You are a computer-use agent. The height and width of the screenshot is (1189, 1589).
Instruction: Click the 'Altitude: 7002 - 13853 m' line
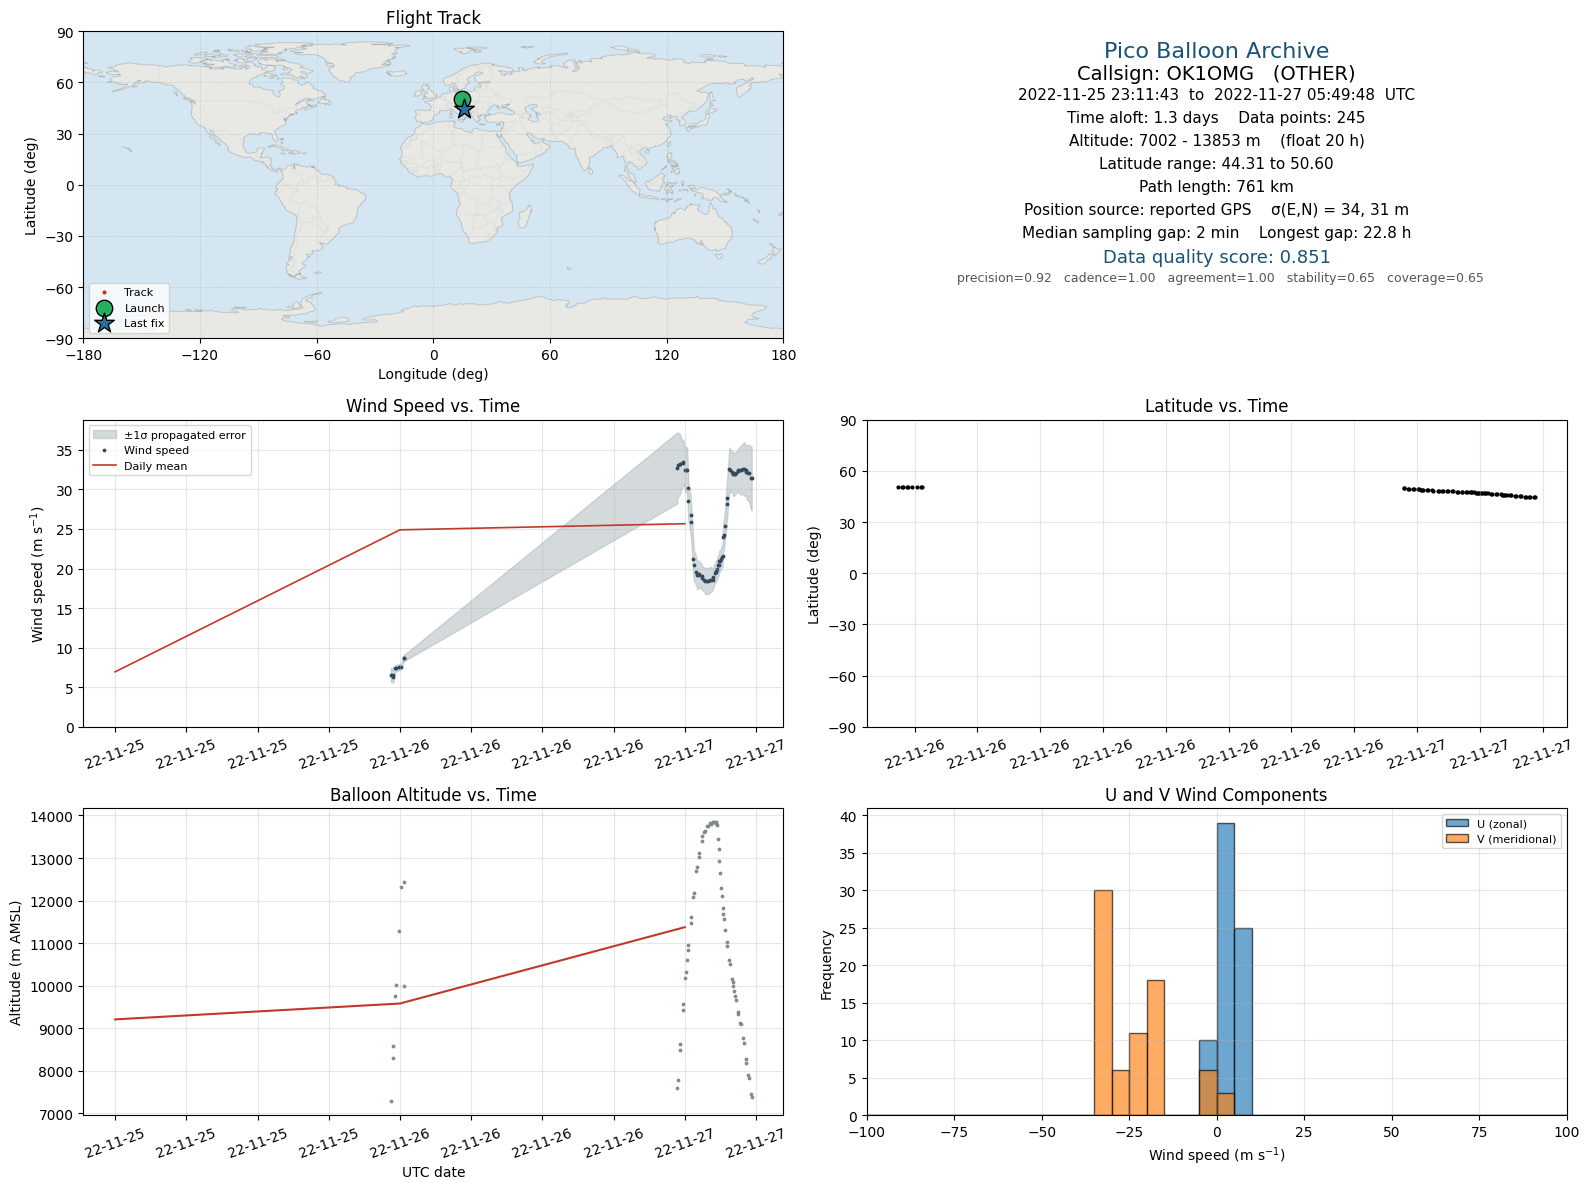click(1216, 141)
